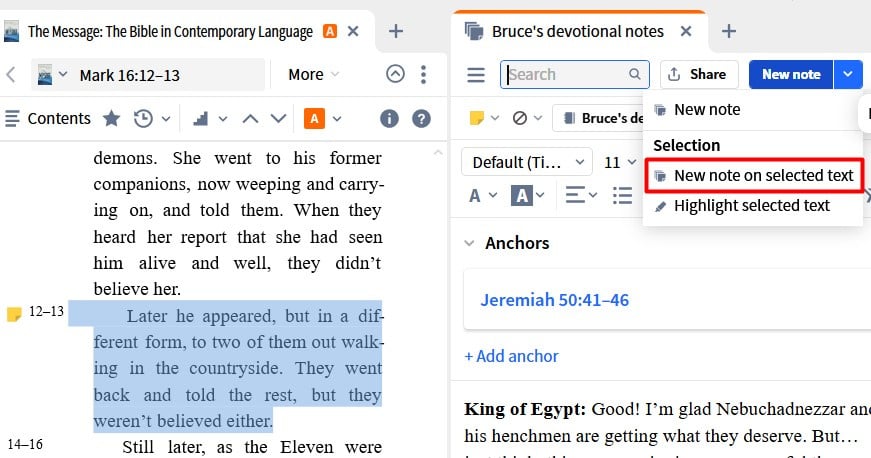The height and width of the screenshot is (458, 871).
Task: Click Bruce's de... notebook selector
Action: 599,118
